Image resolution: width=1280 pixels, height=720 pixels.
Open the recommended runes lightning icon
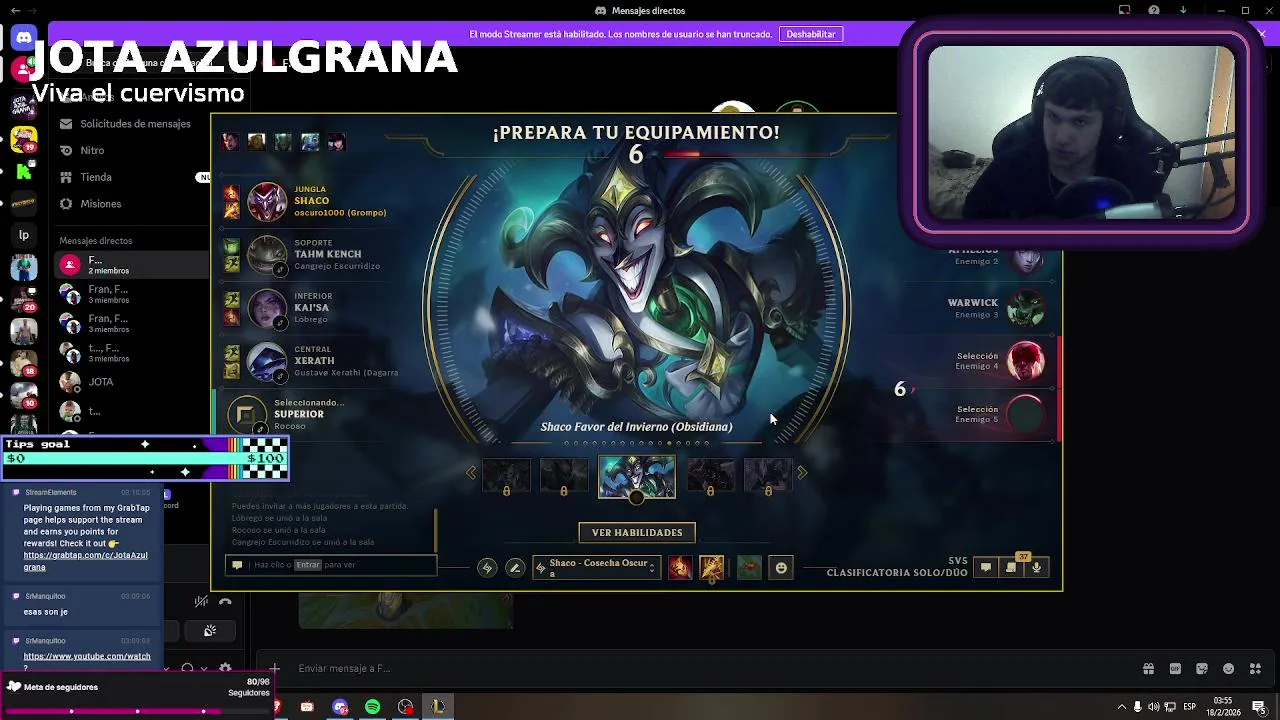point(487,568)
